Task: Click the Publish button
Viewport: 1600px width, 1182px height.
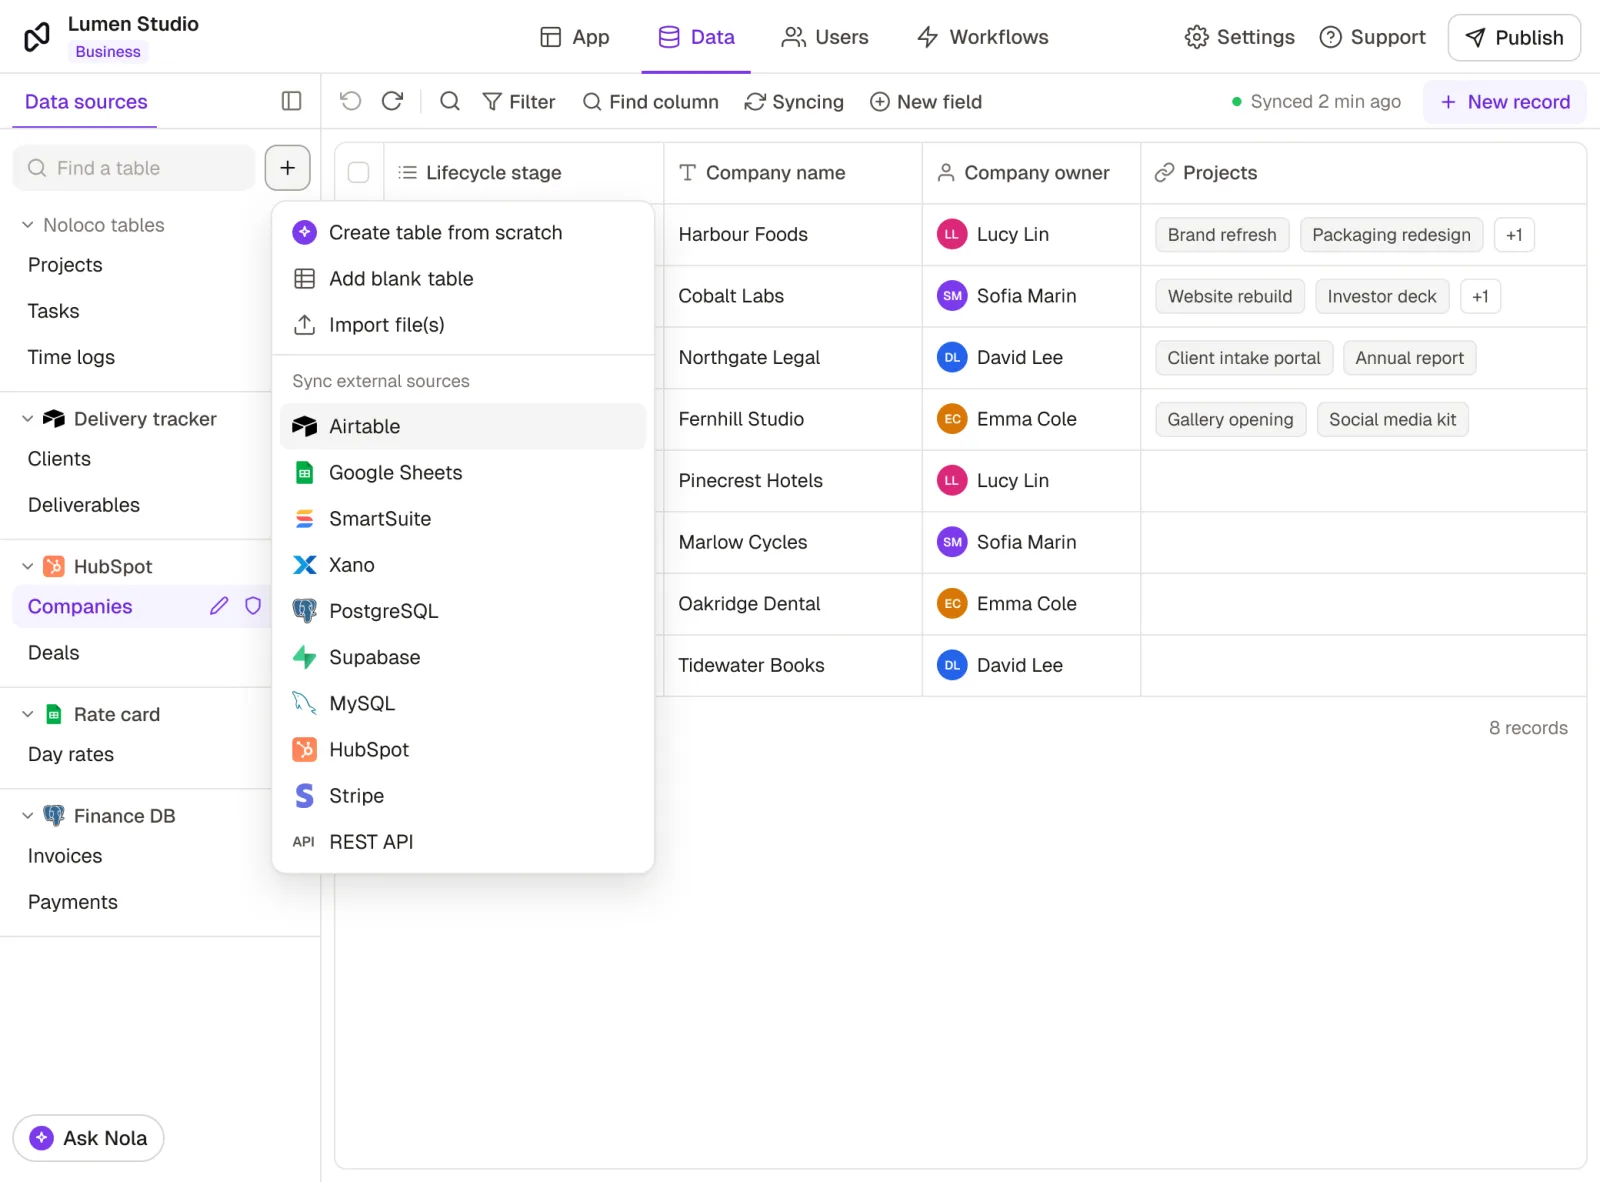Action: [1514, 38]
